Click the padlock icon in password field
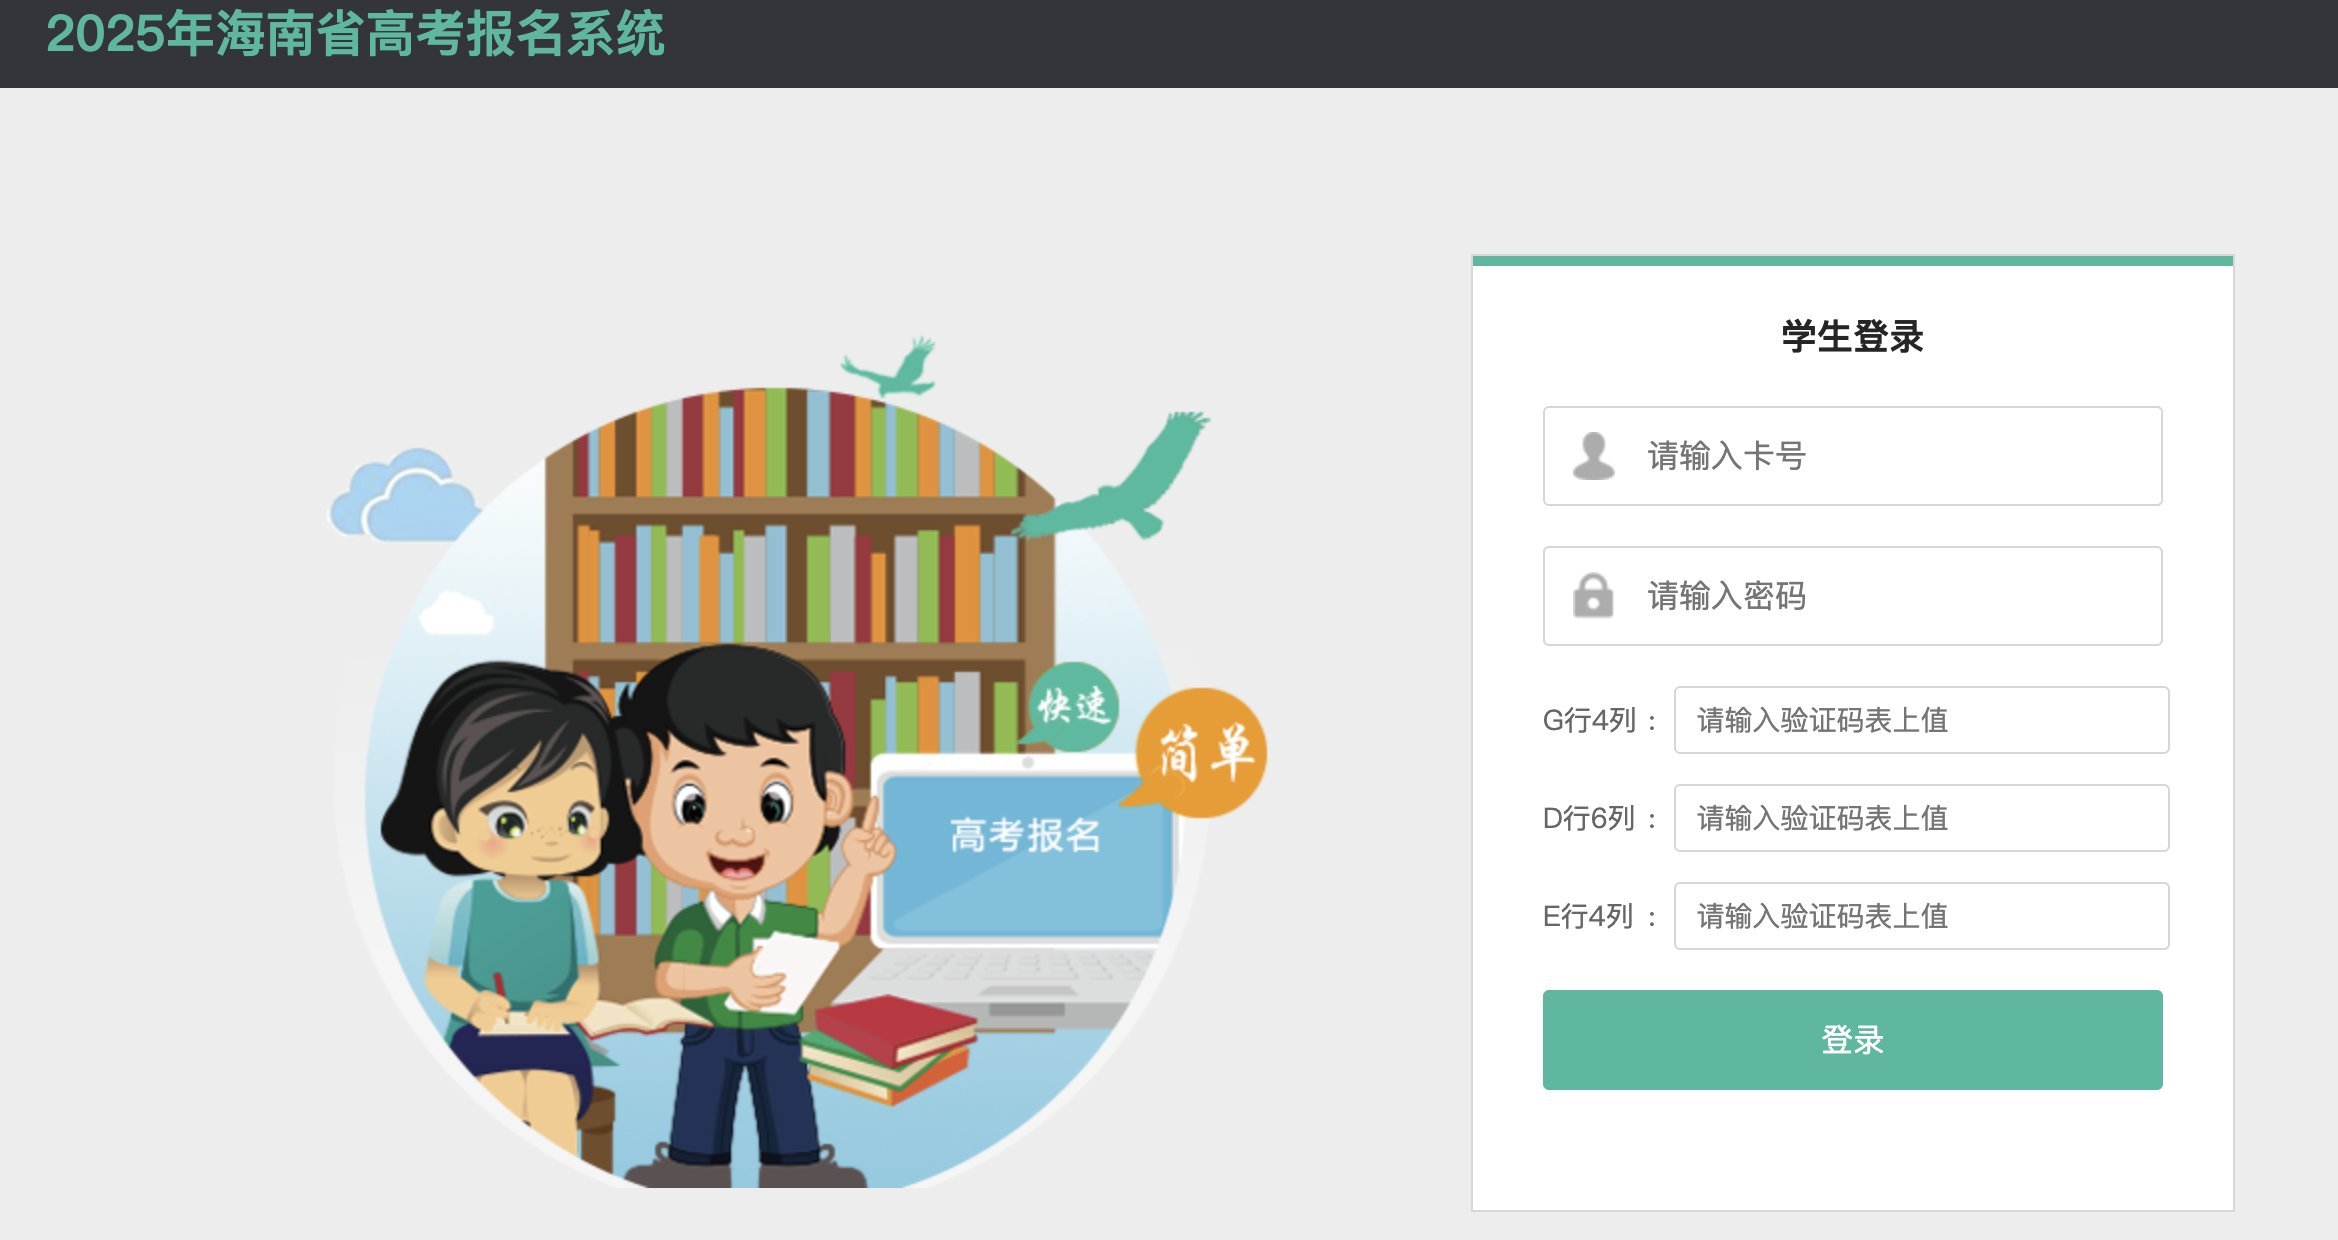 pos(1593,596)
